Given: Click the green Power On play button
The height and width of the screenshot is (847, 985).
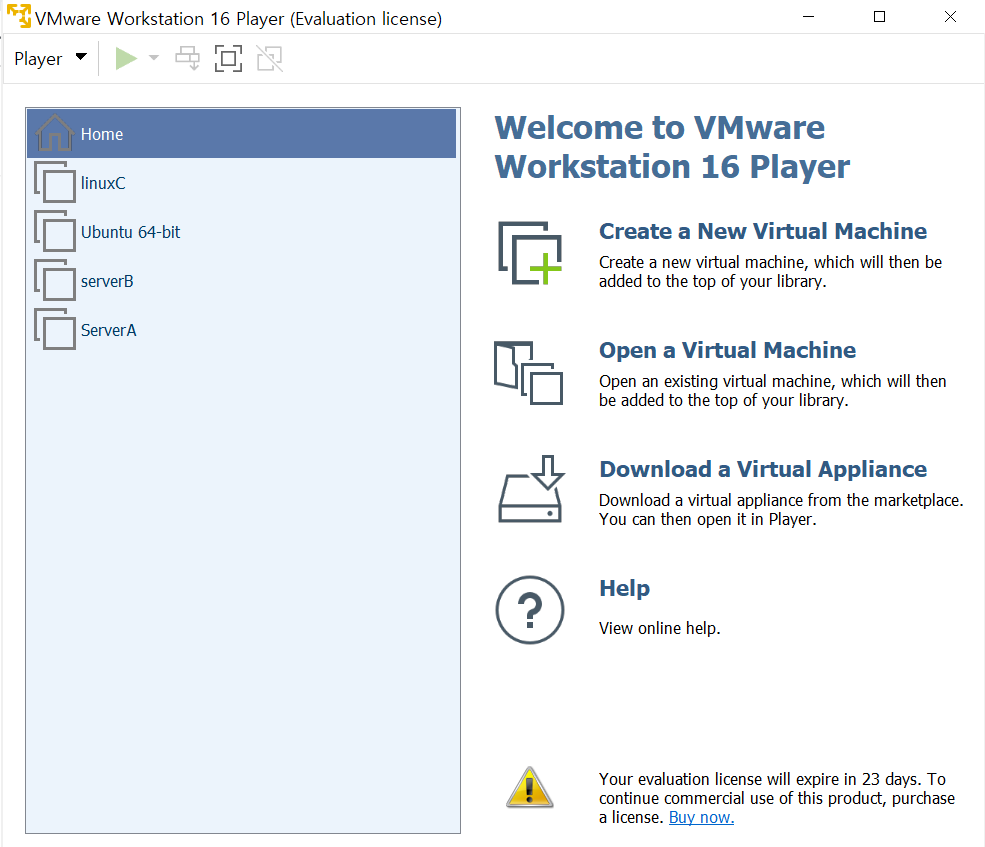Looking at the screenshot, I should 126,58.
